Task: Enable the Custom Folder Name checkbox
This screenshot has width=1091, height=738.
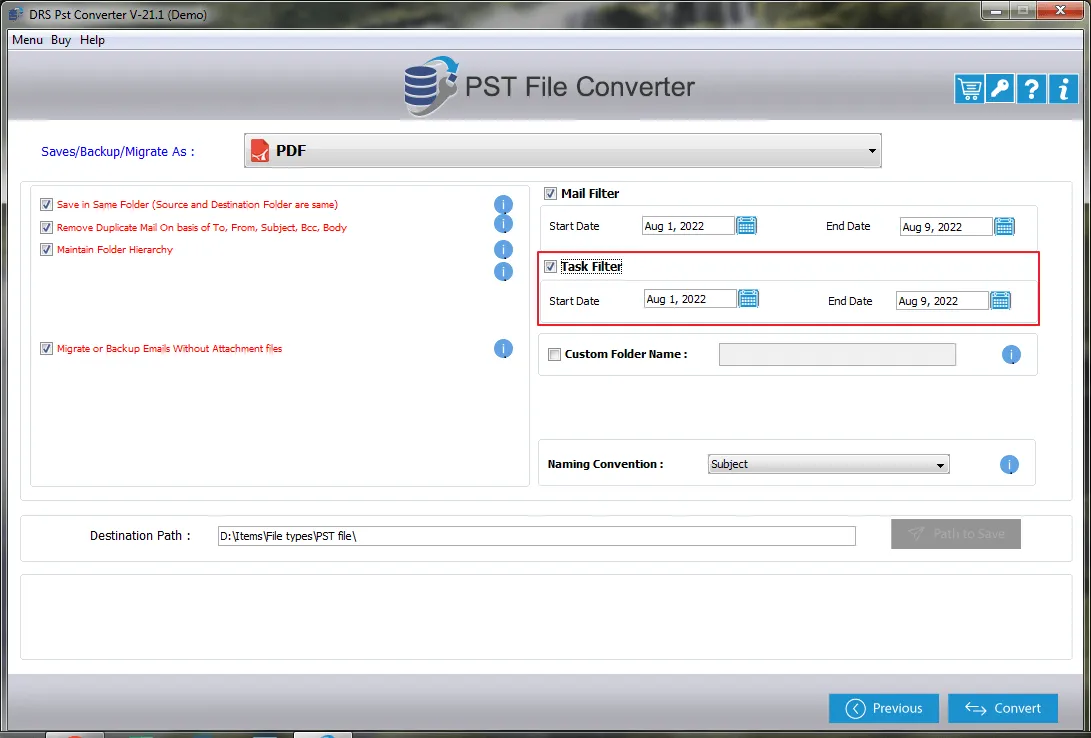Action: [554, 354]
